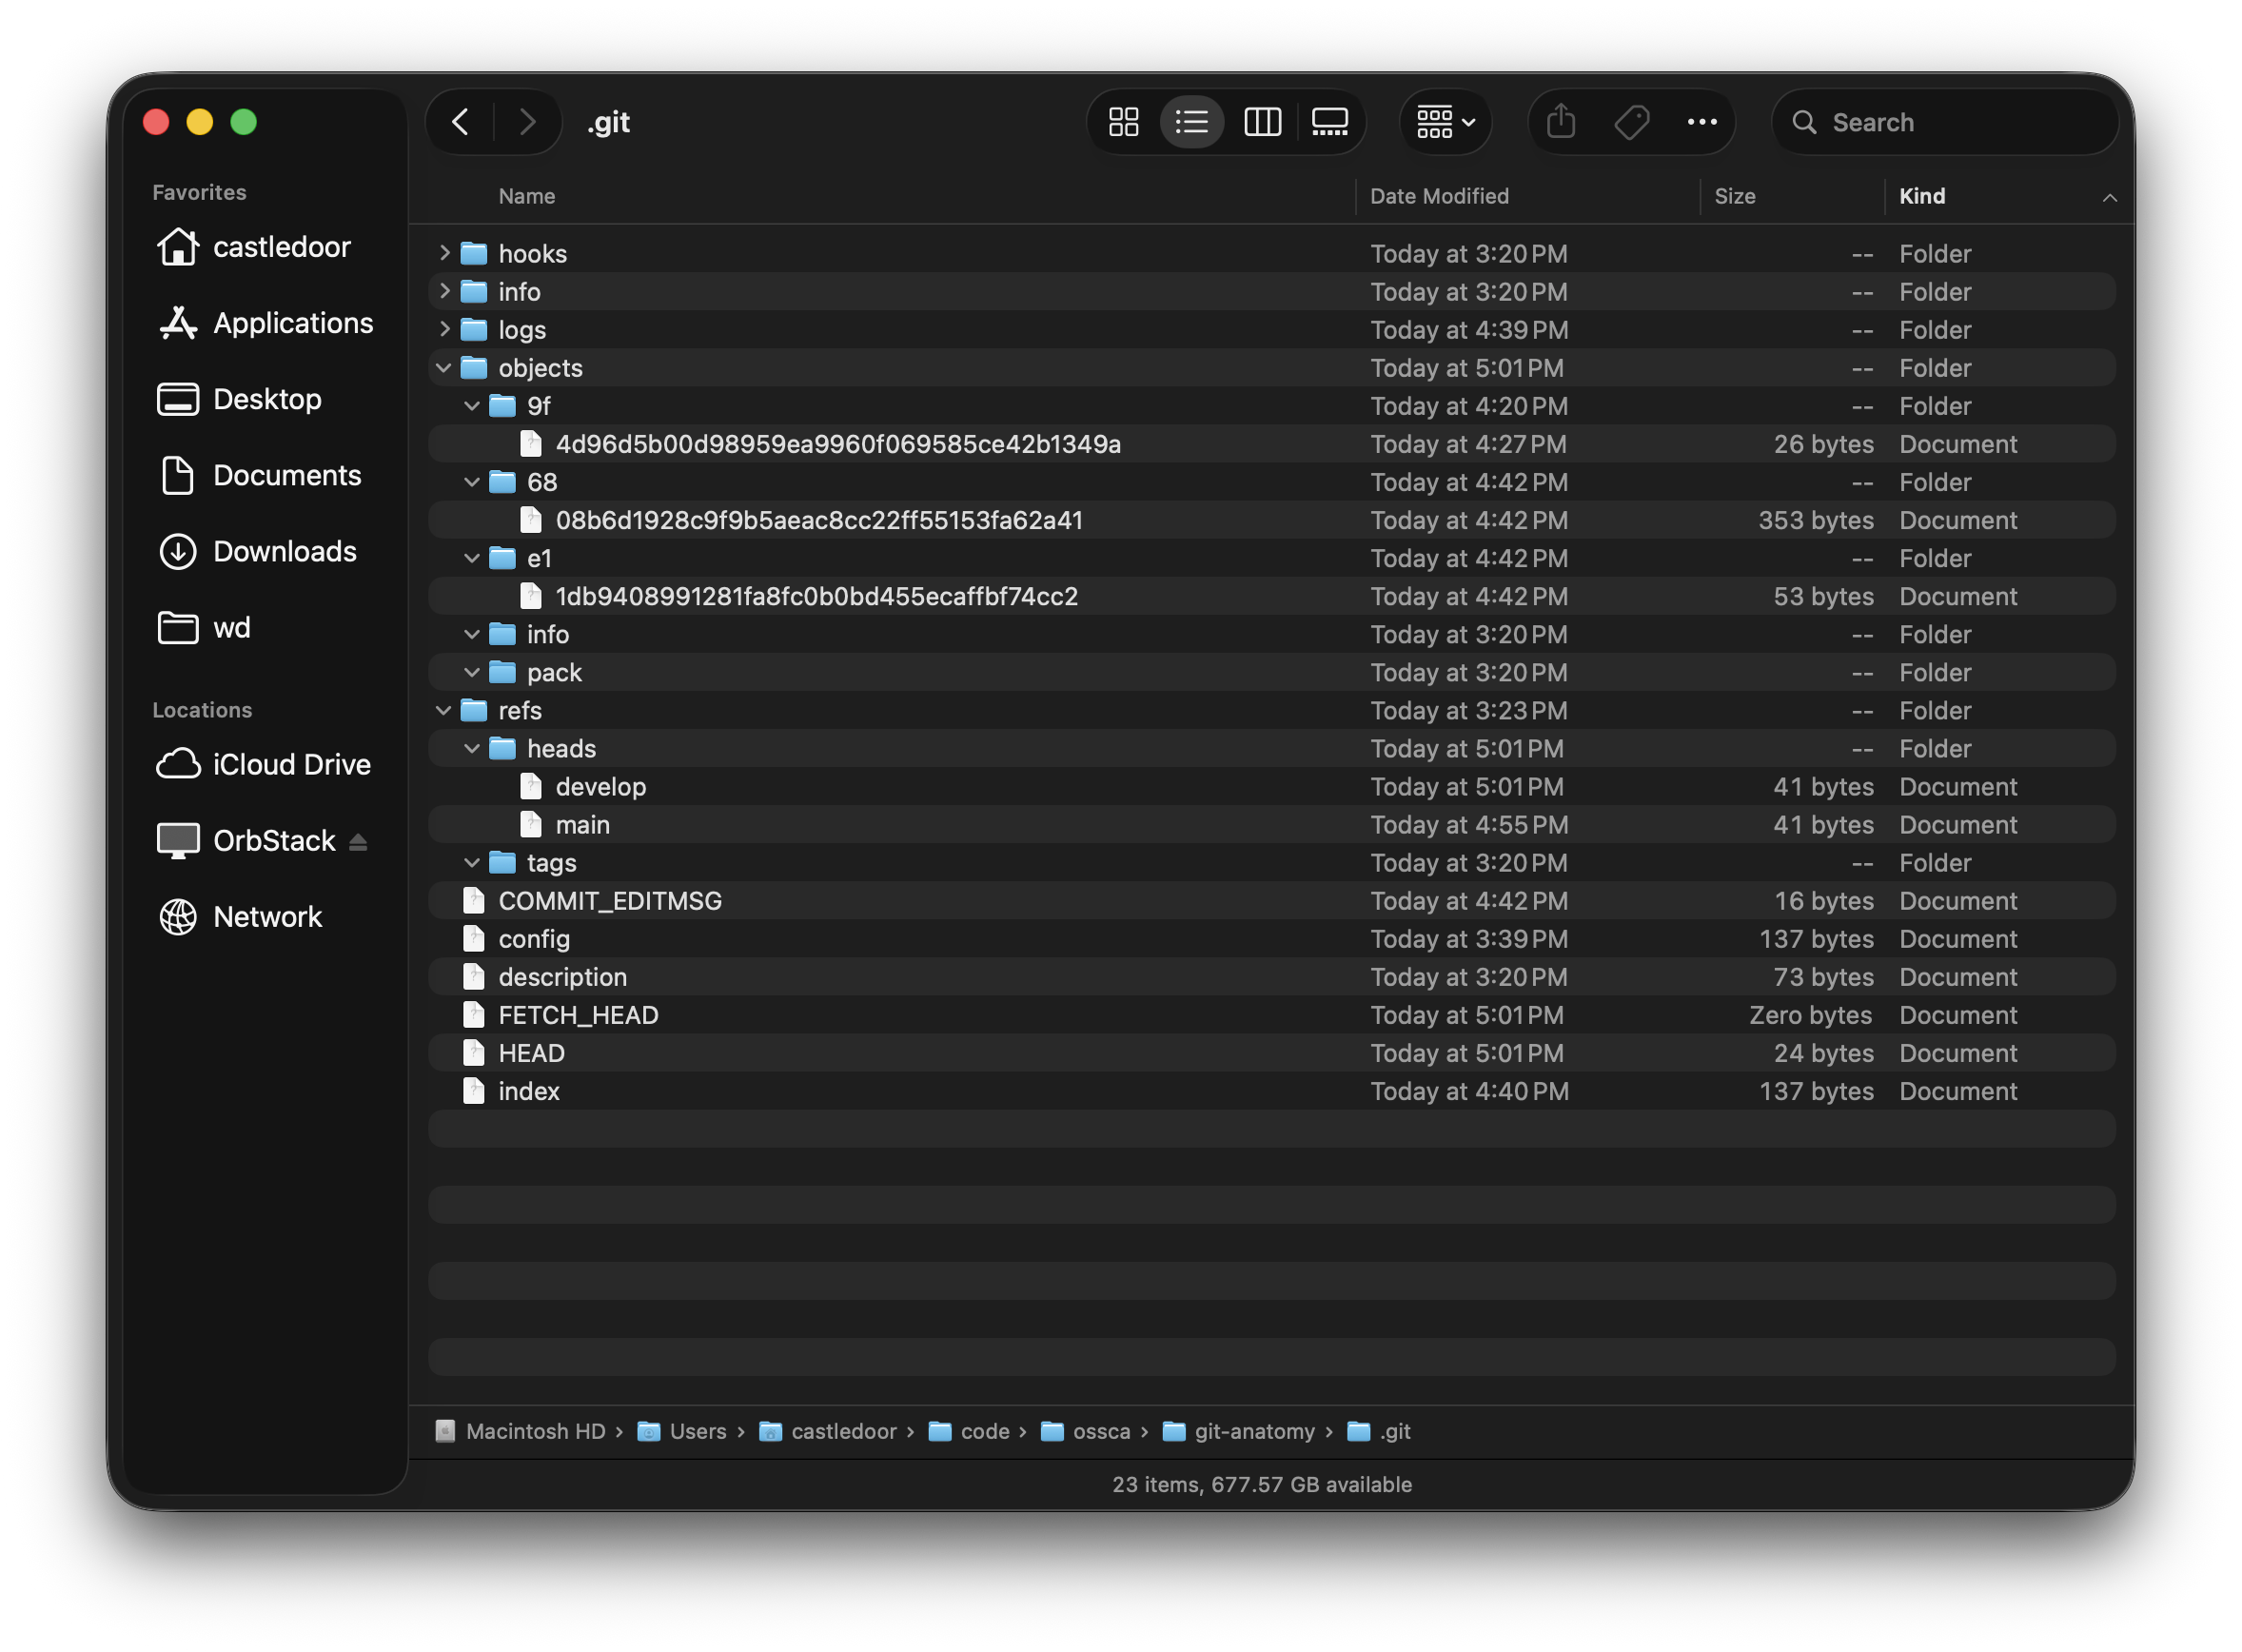Switch to column view
Image resolution: width=2242 pixels, height=1652 pixels.
(x=1262, y=122)
